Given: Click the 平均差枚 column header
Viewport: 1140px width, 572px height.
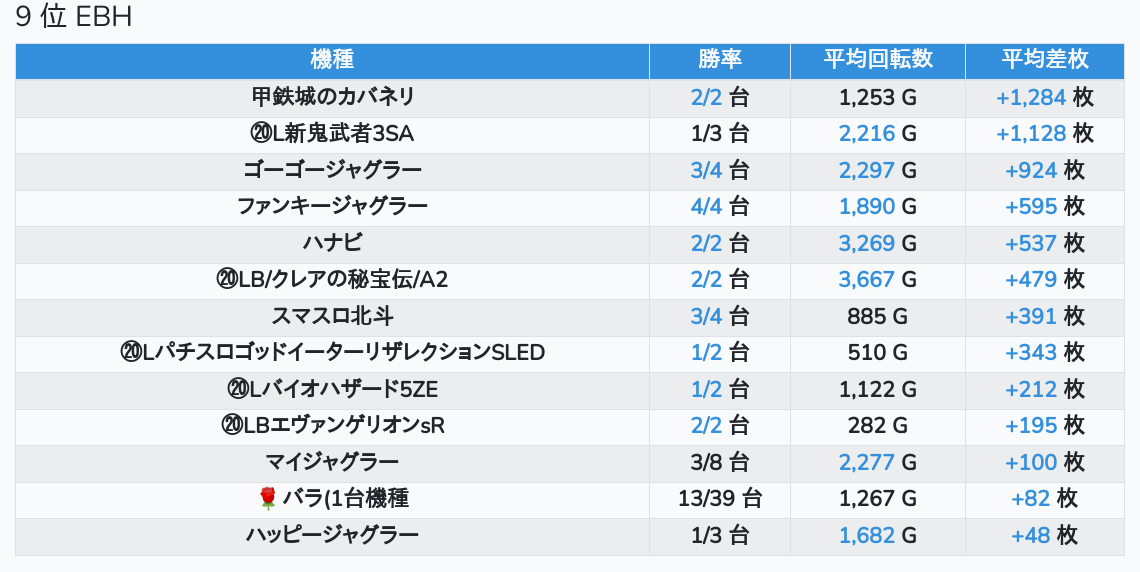Looking at the screenshot, I should (1044, 60).
